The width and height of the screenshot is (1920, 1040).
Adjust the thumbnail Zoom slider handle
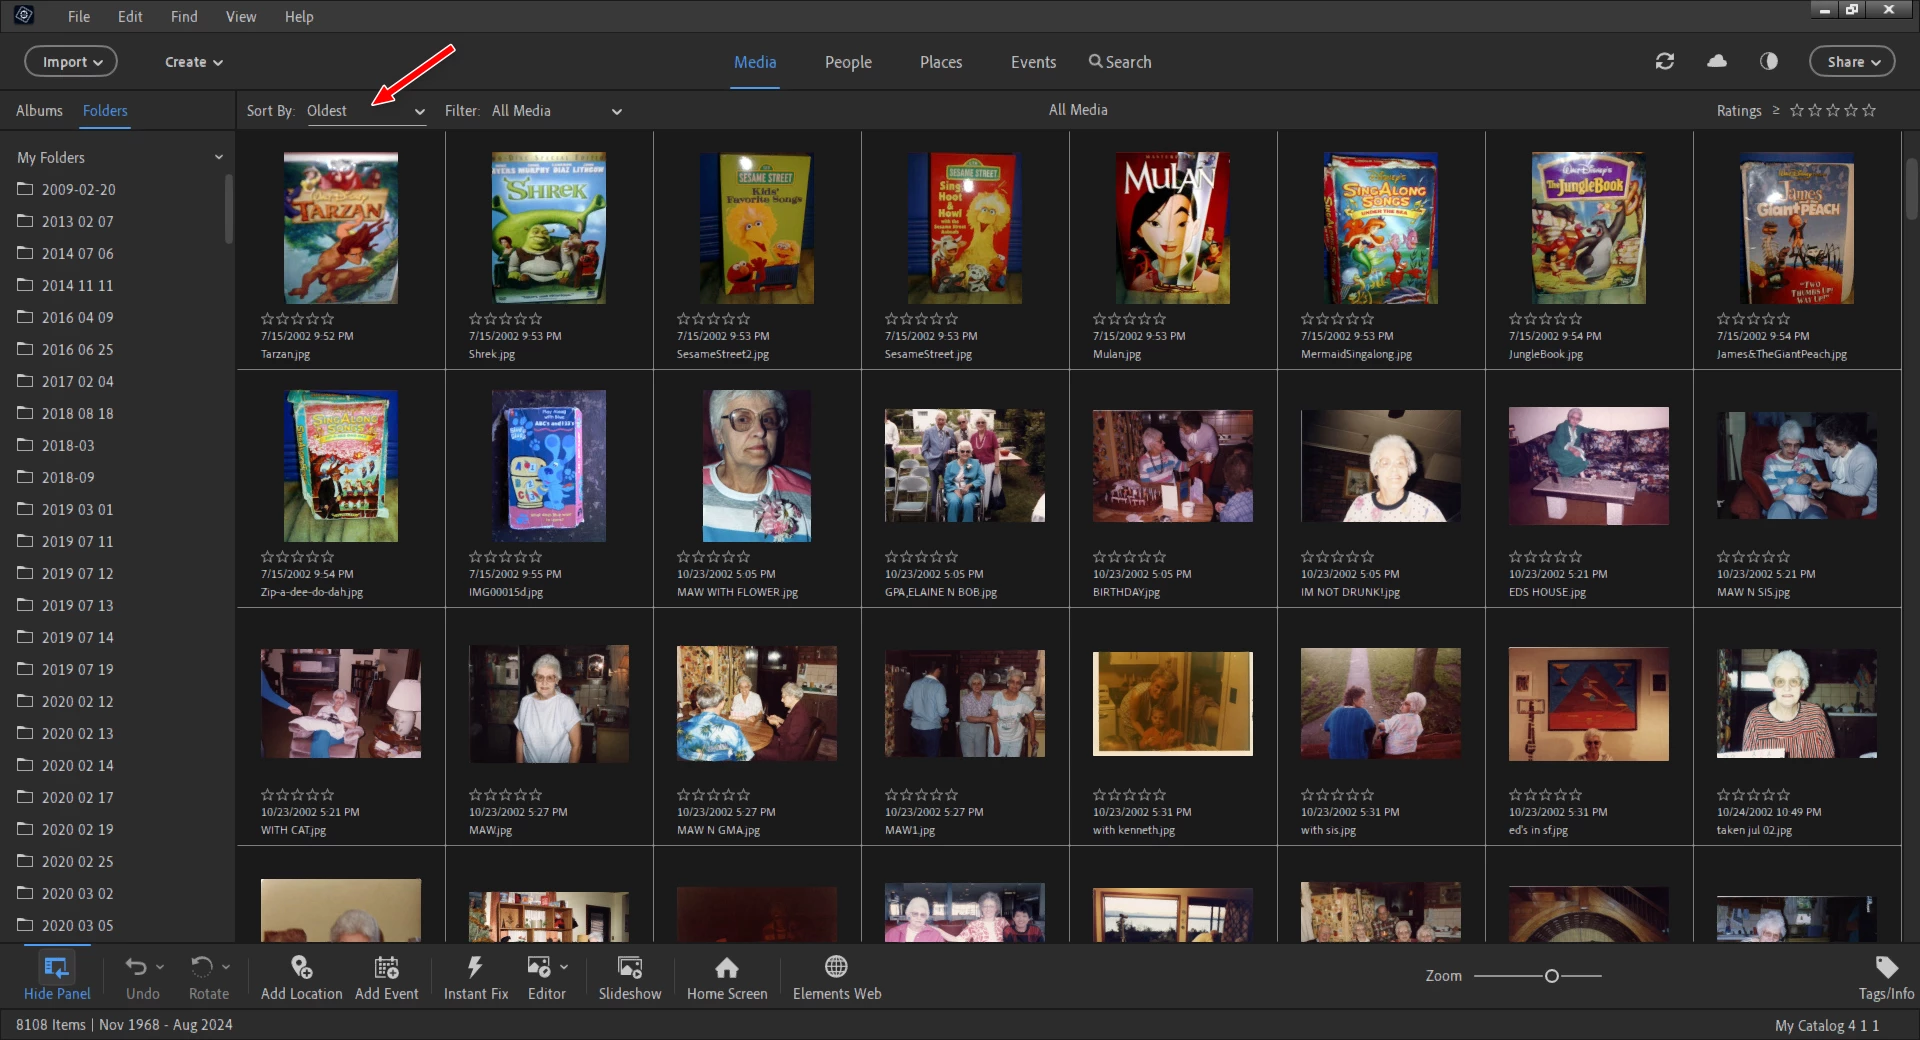(x=1552, y=976)
